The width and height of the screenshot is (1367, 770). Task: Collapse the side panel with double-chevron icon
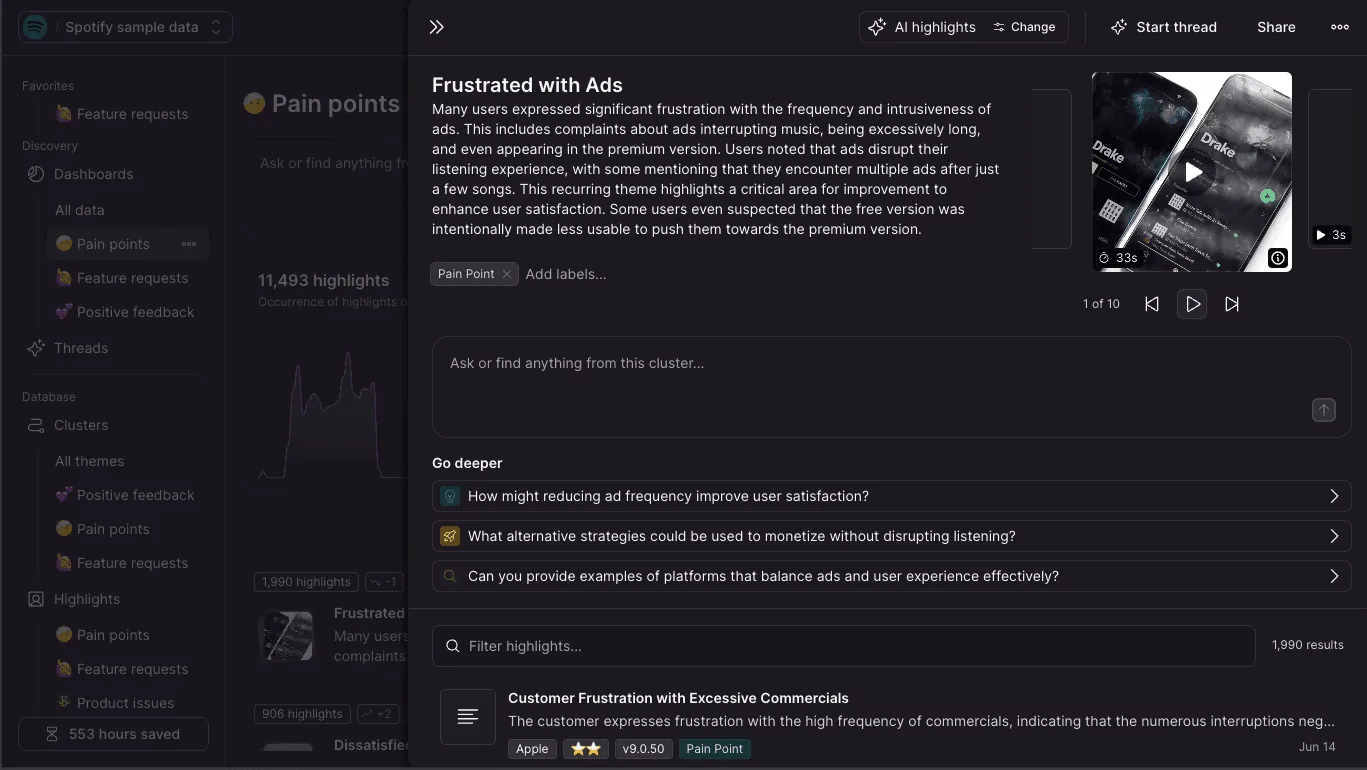pyautogui.click(x=436, y=27)
